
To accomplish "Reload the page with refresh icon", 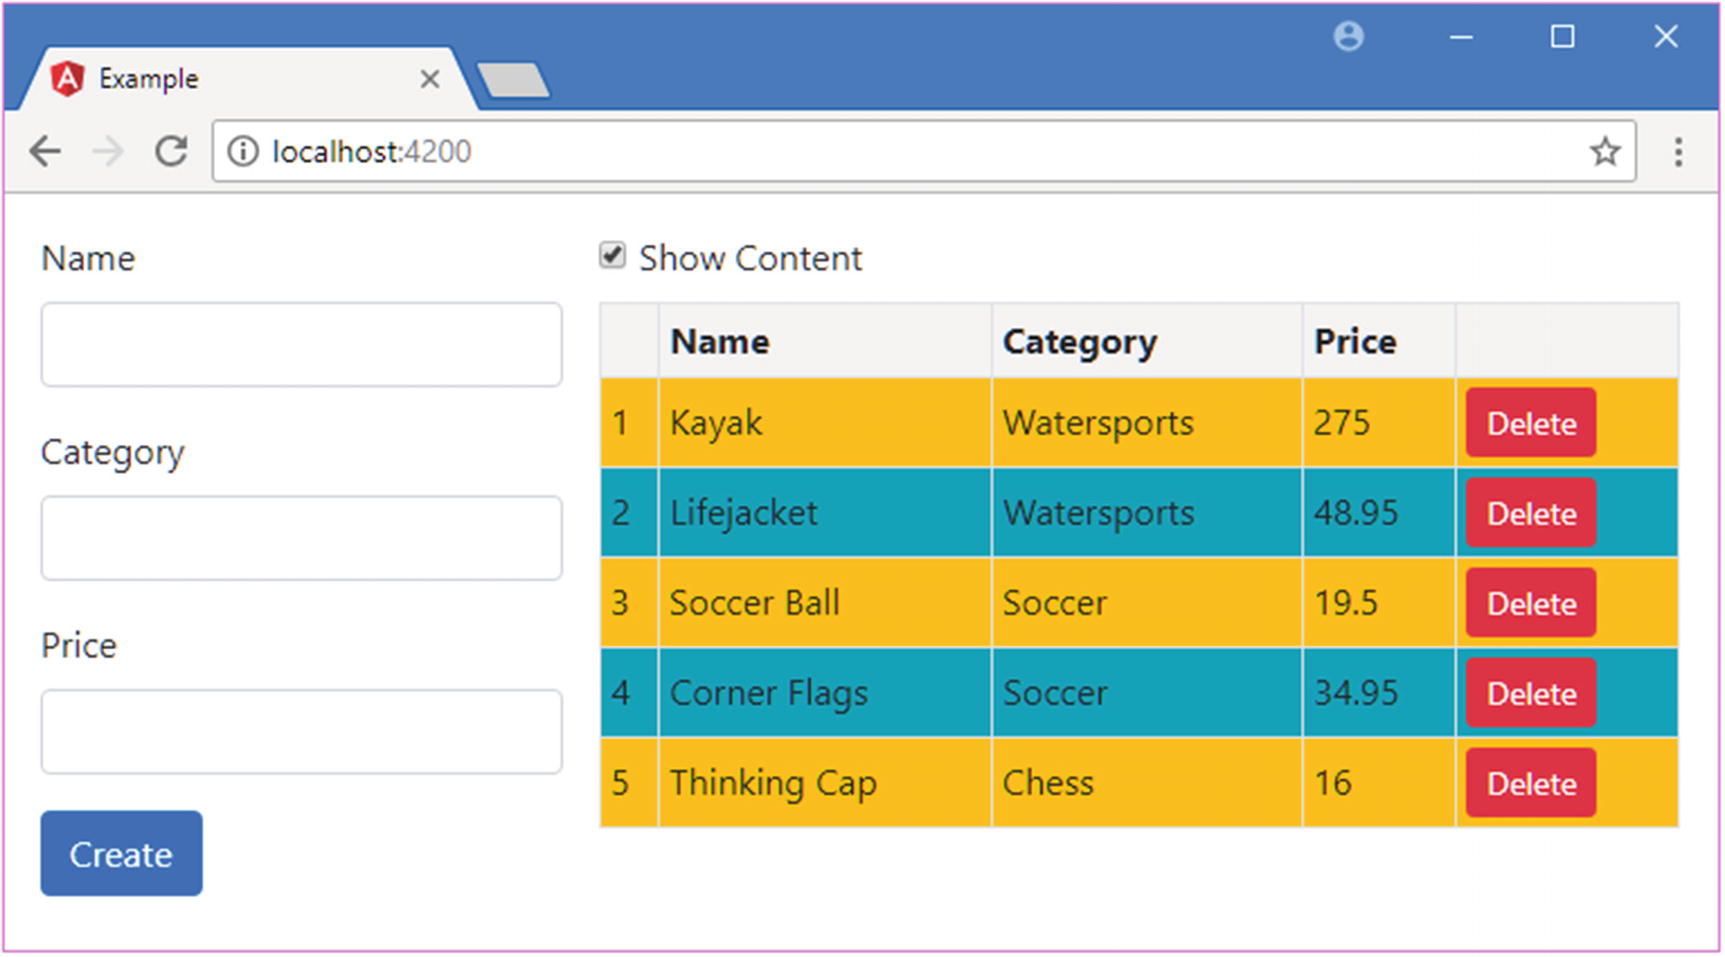I will 171,152.
